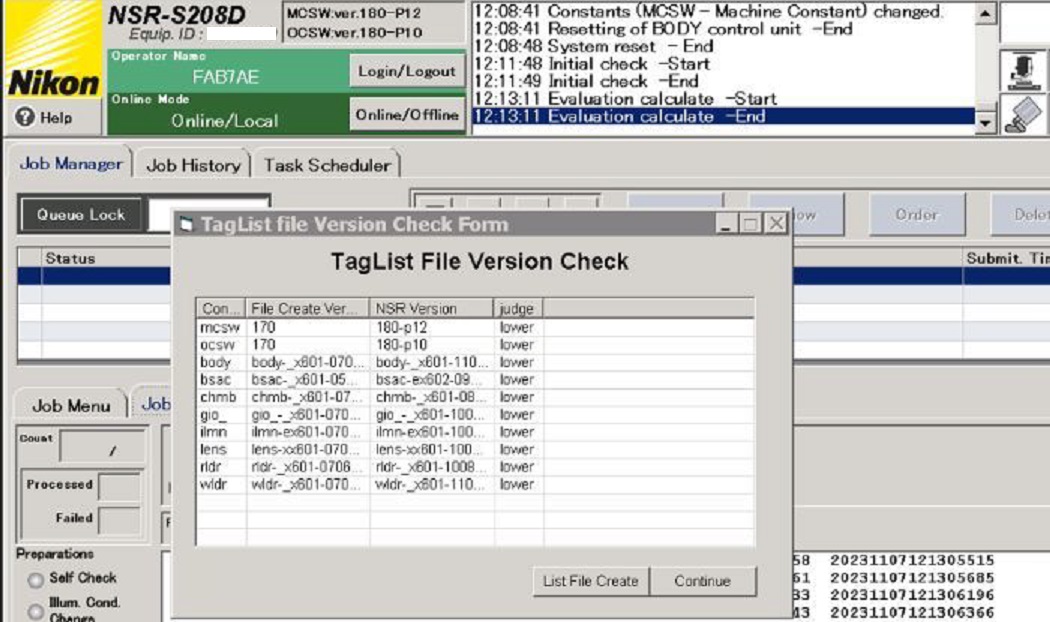Click the operator workstation icon beside the log

point(1023,71)
